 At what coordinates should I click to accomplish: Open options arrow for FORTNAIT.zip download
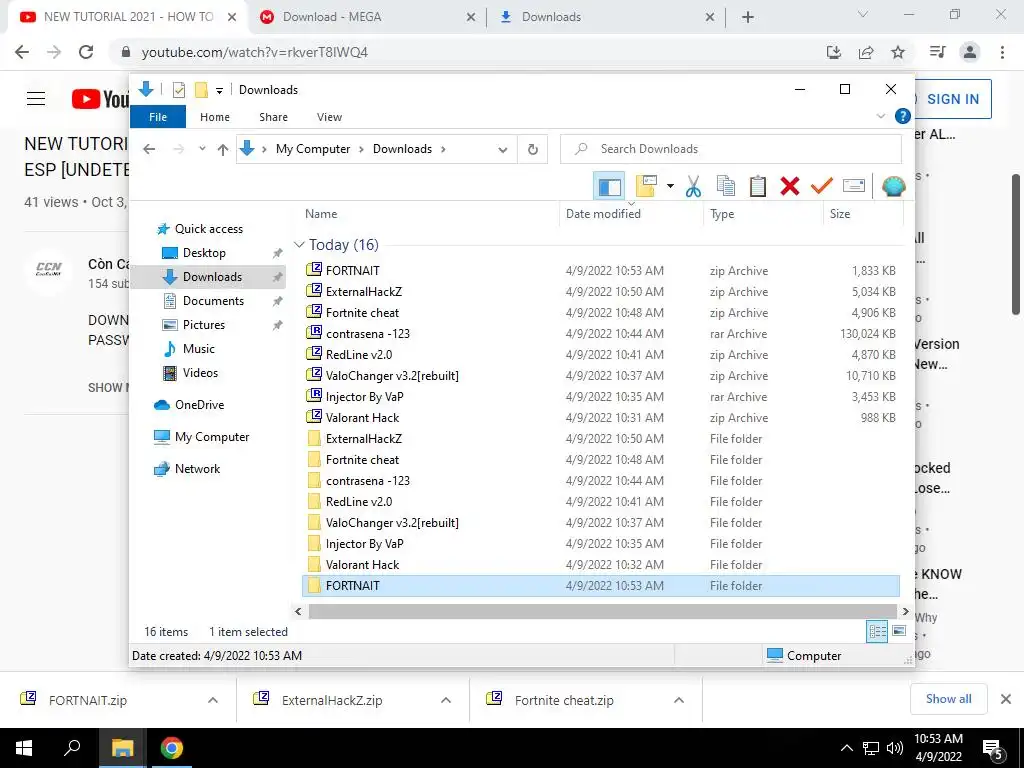click(213, 700)
